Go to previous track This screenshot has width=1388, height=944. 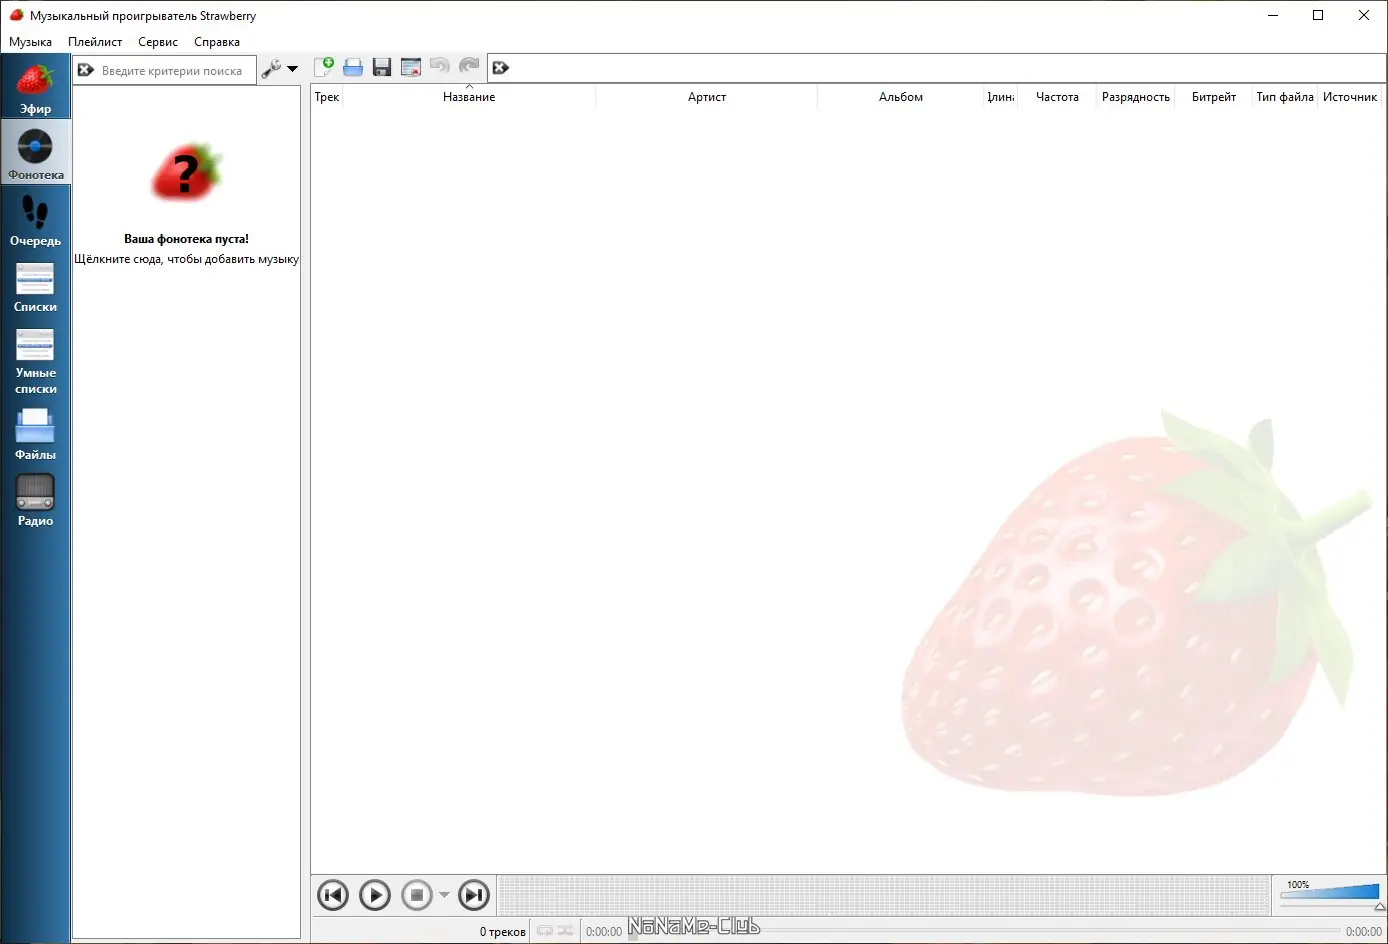click(x=333, y=895)
